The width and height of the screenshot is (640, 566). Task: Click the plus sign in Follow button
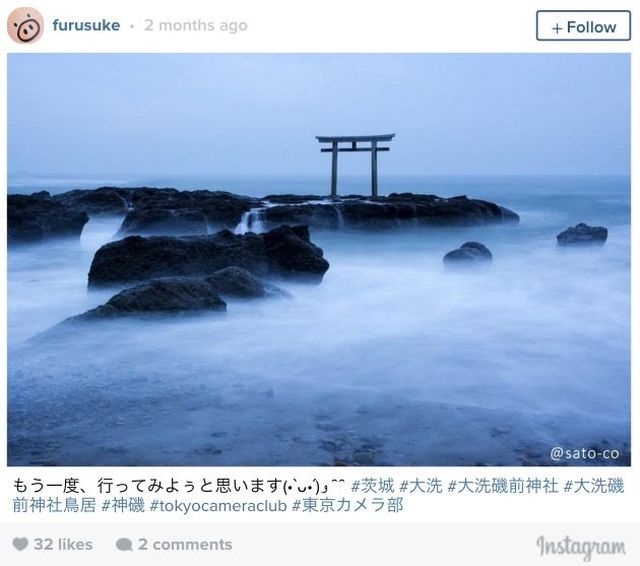(557, 28)
